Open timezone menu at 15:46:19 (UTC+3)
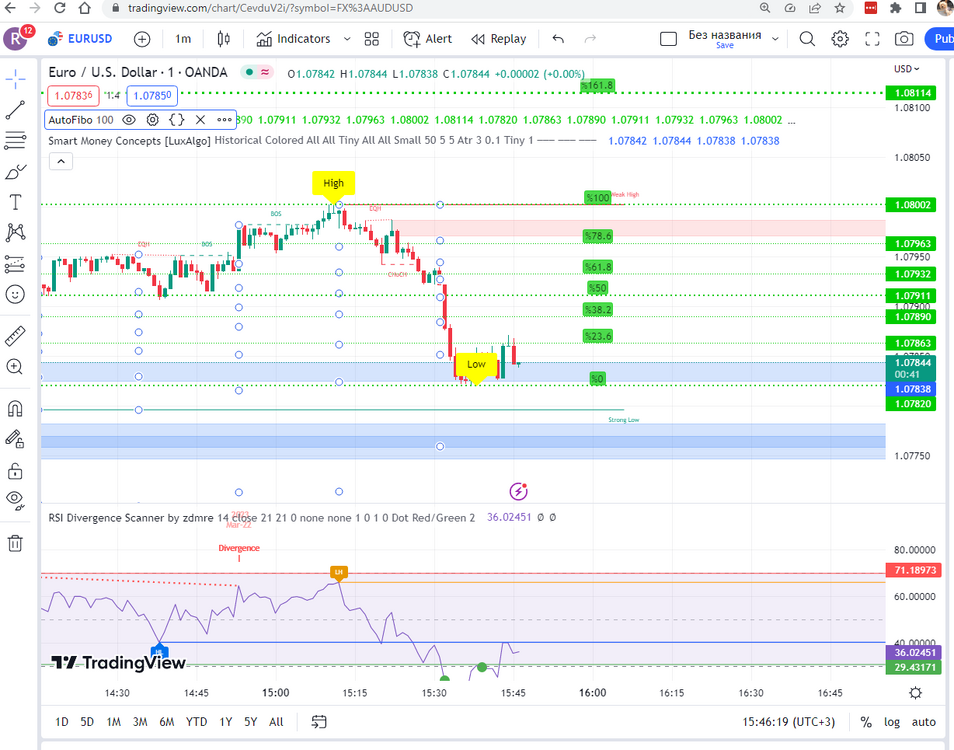Image resolution: width=954 pixels, height=750 pixels. (x=789, y=722)
